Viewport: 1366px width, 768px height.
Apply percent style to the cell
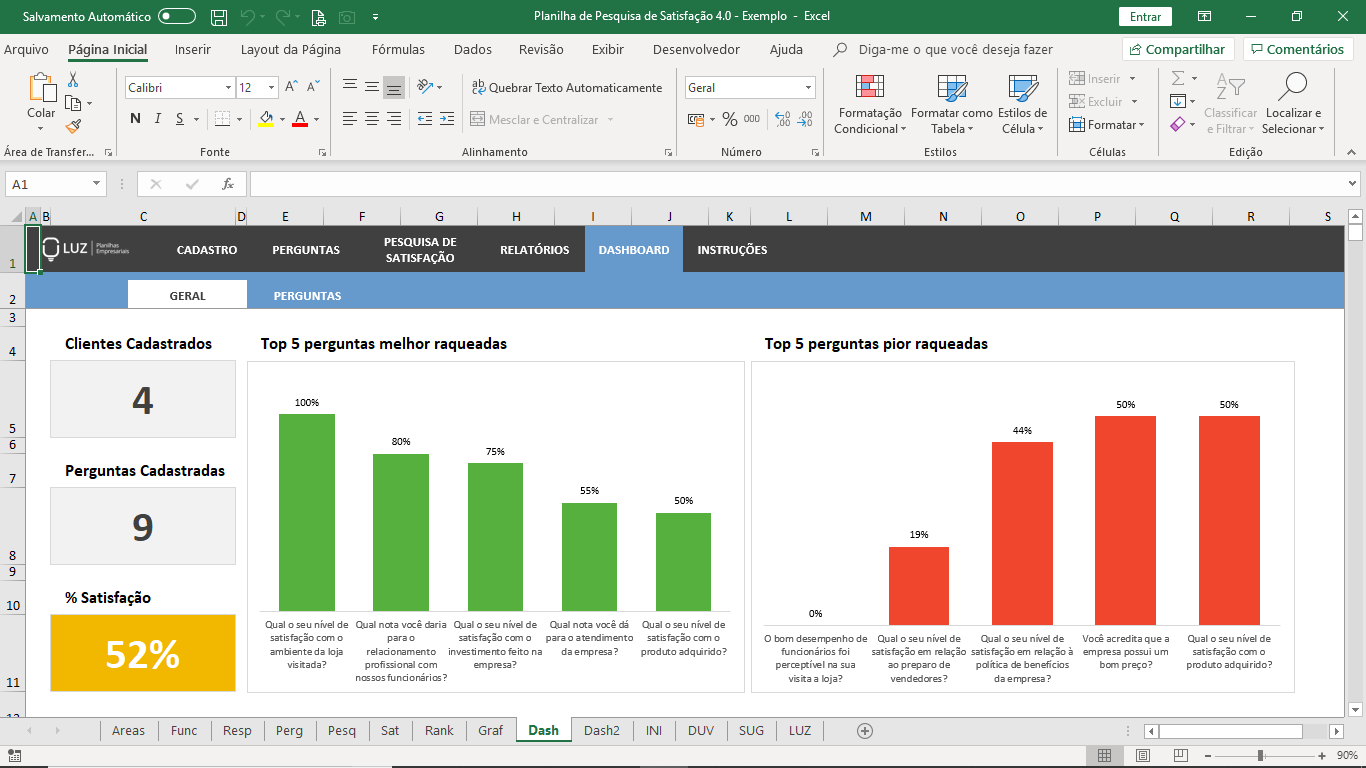(x=730, y=119)
